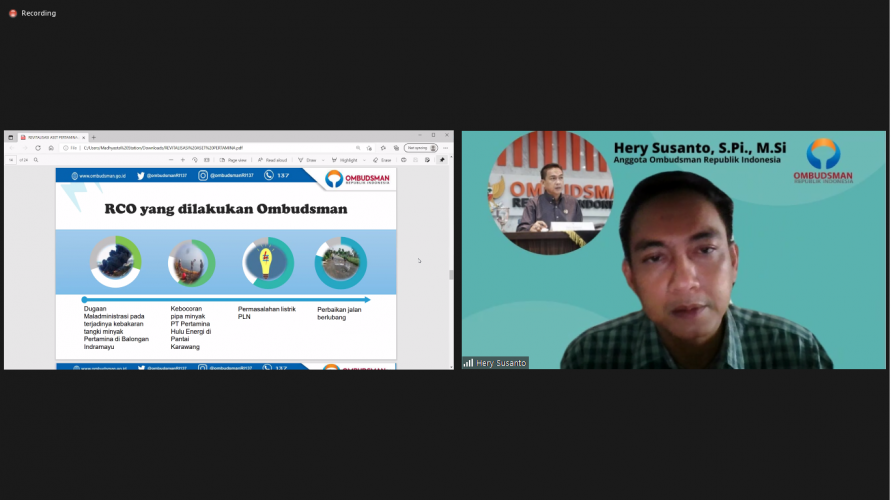The width and height of the screenshot is (891, 500).
Task: Open a new browser tab
Action: [x=93, y=137]
